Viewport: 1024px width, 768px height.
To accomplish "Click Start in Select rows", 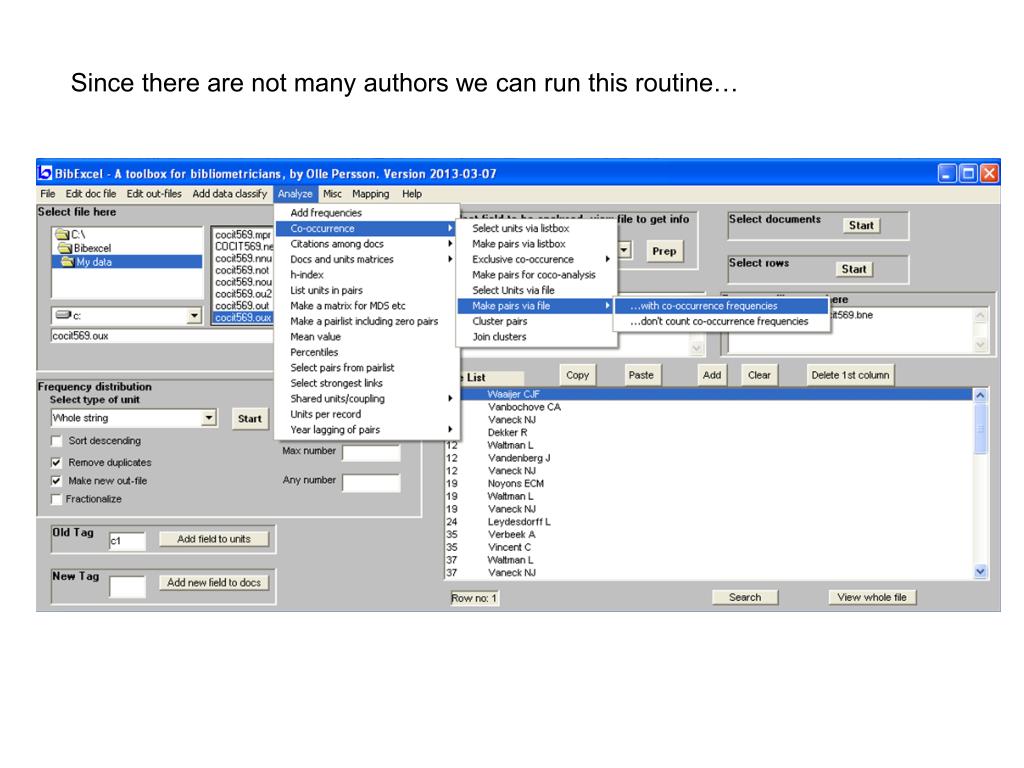I will (x=854, y=269).
